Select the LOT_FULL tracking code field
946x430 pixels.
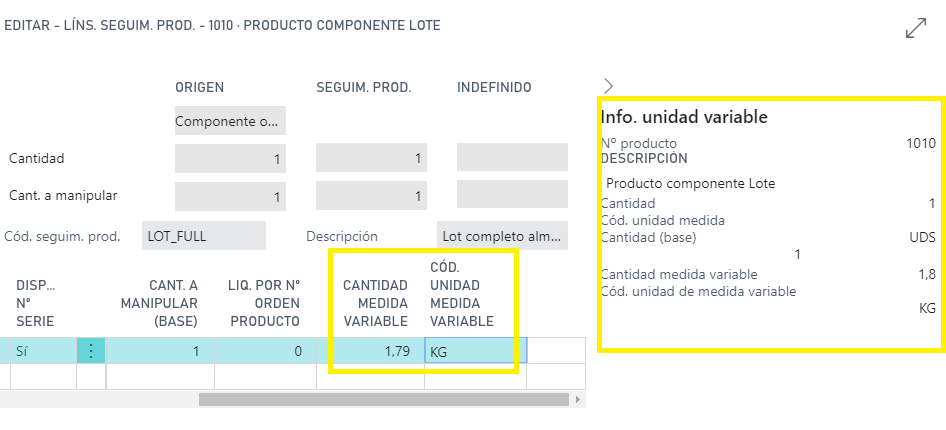(x=204, y=236)
